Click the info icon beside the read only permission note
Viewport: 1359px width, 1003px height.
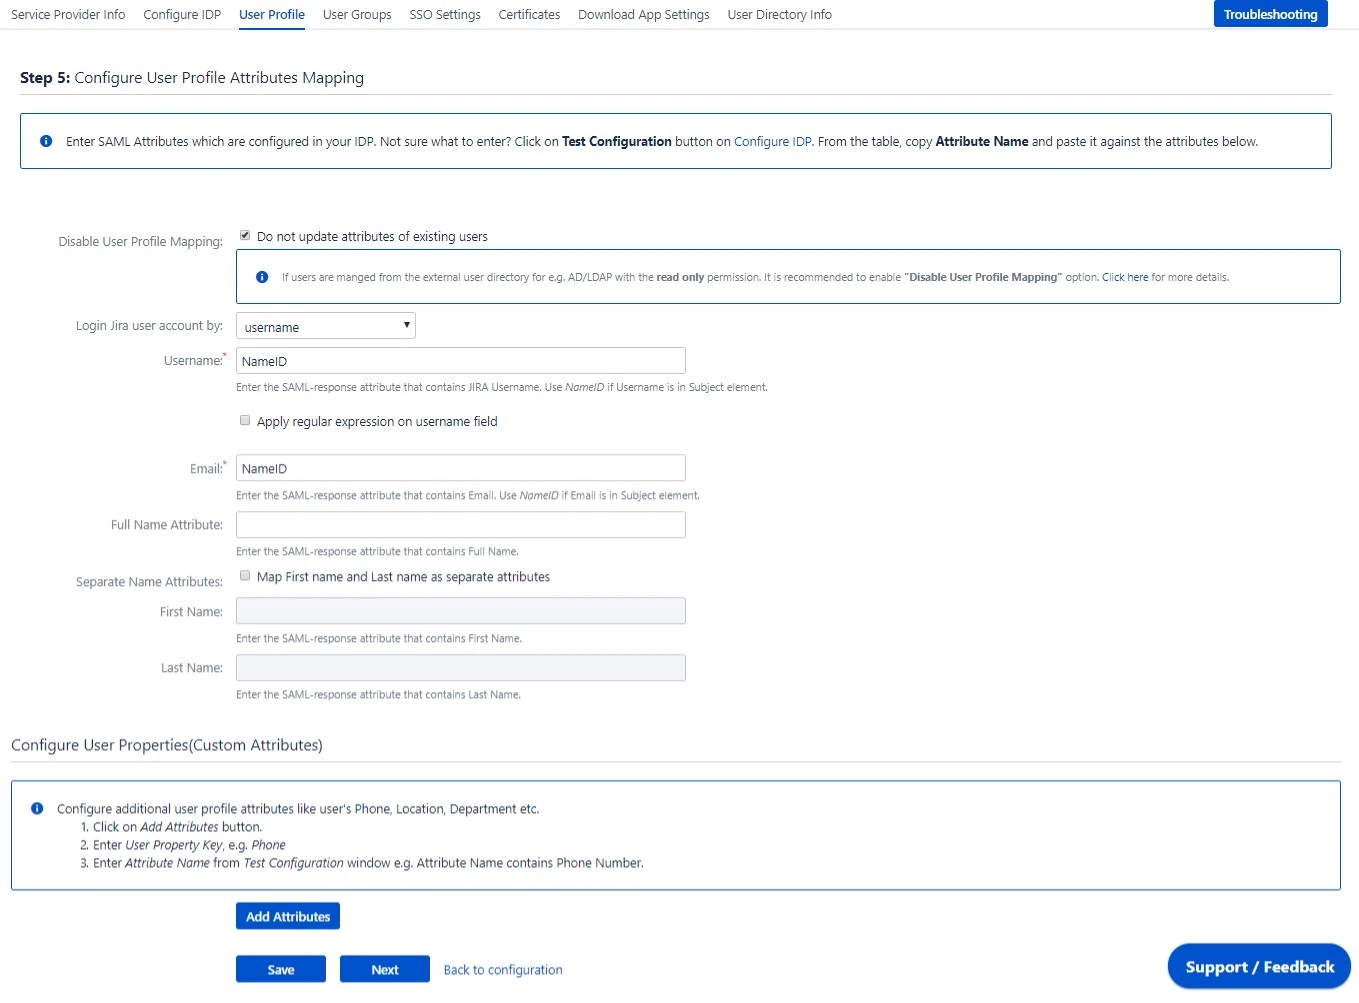click(x=262, y=277)
